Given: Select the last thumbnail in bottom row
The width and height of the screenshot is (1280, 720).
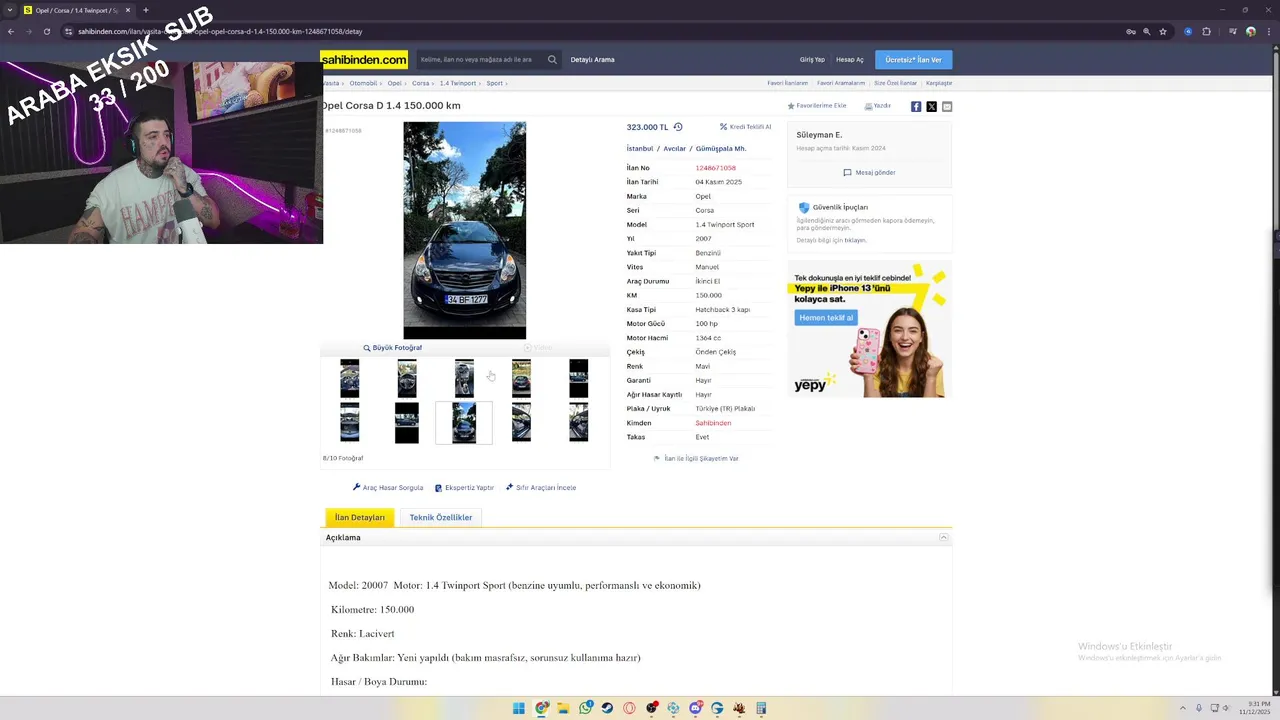Looking at the screenshot, I should (579, 422).
